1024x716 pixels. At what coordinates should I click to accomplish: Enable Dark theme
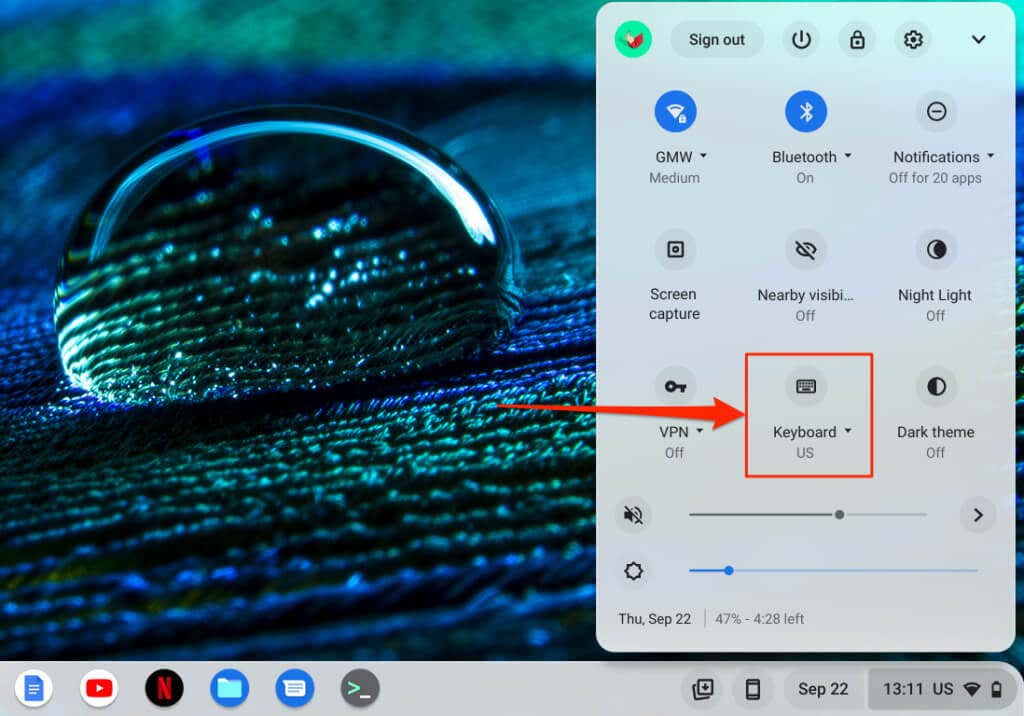(x=936, y=386)
